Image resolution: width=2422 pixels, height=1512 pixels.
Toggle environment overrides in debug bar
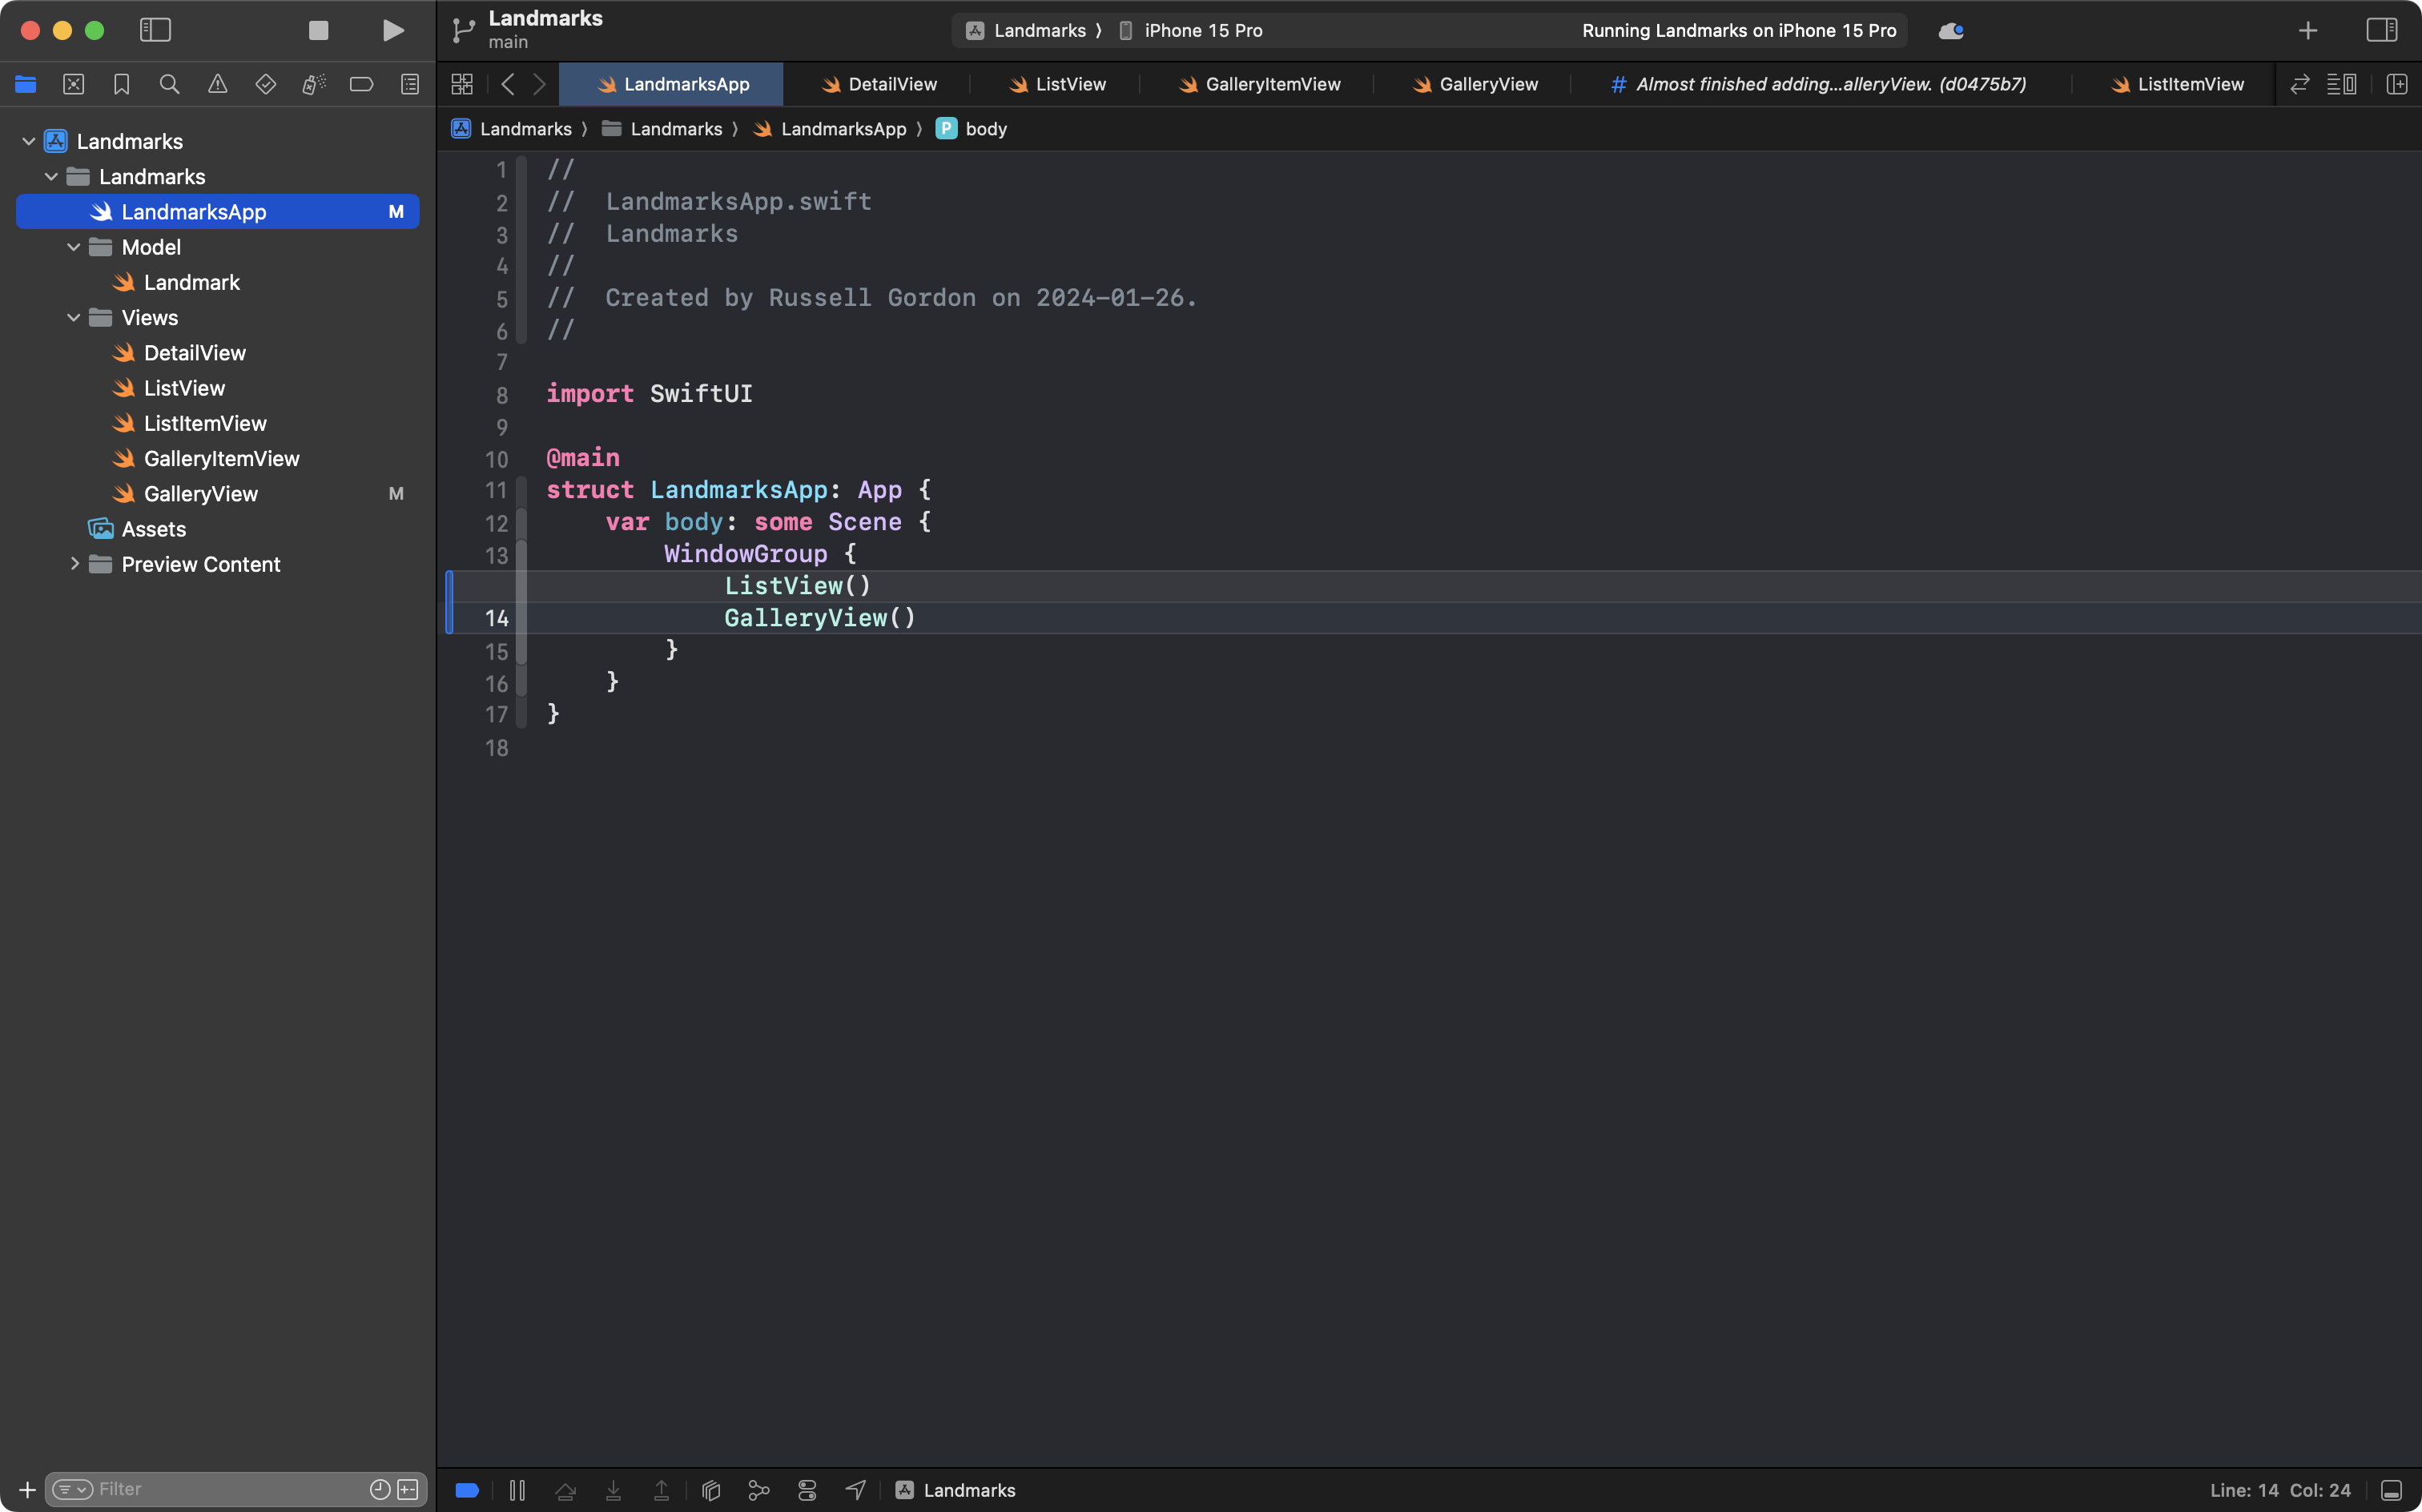(807, 1489)
